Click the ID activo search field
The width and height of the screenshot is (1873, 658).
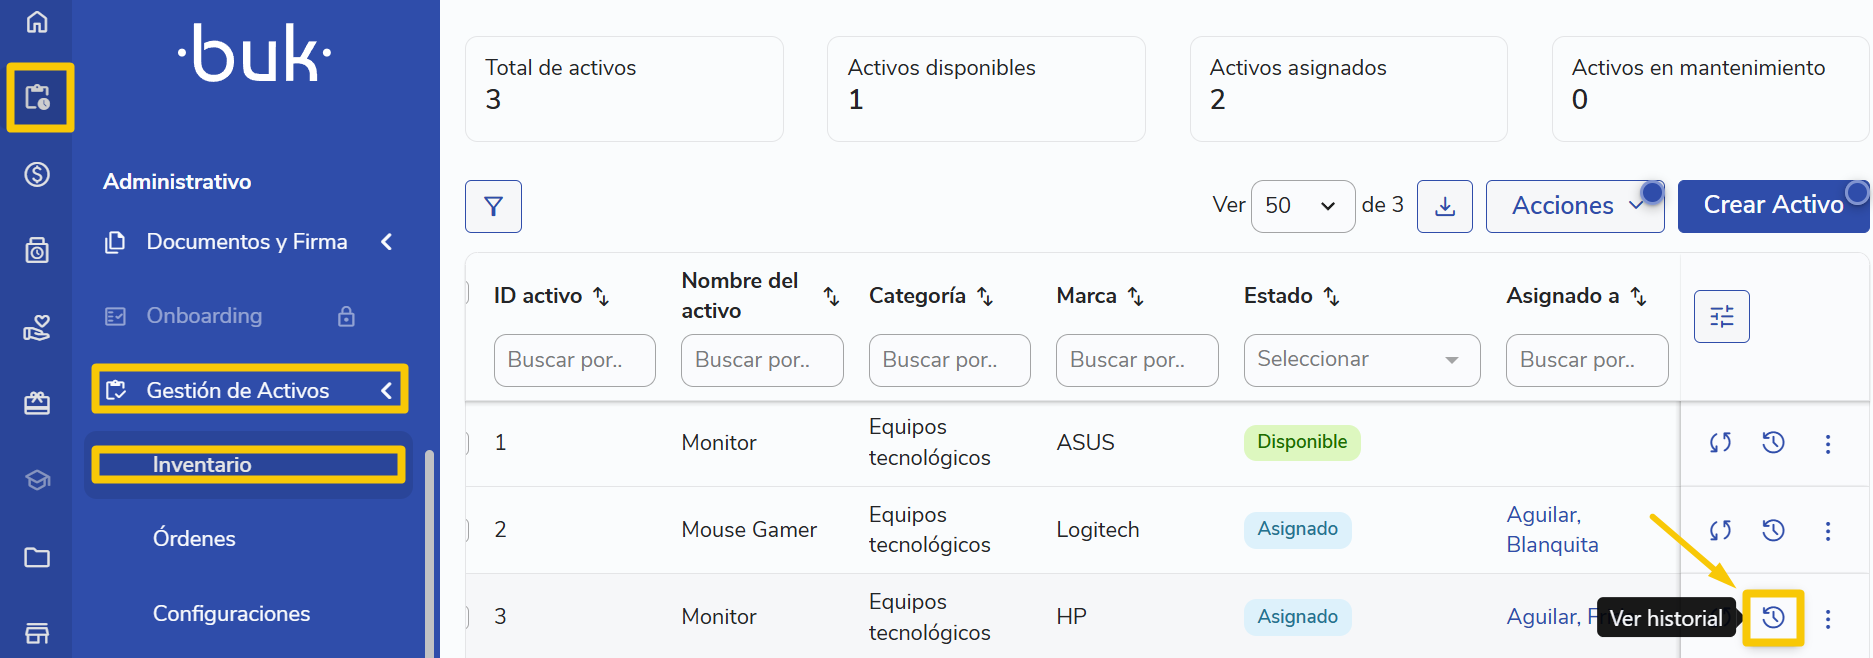pyautogui.click(x=574, y=360)
